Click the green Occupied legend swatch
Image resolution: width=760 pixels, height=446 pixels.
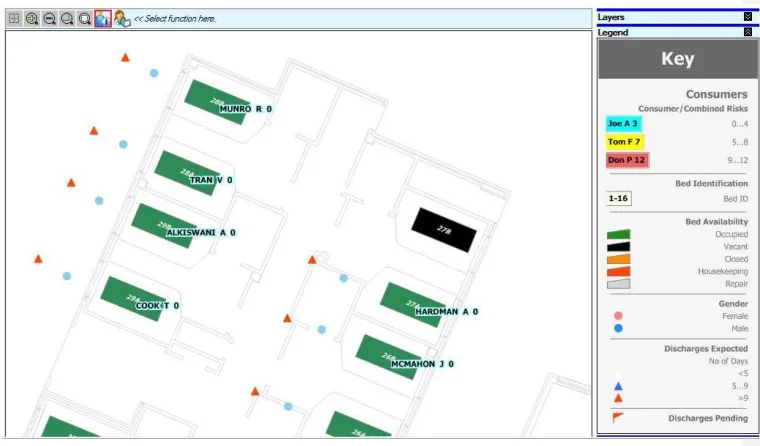point(618,235)
